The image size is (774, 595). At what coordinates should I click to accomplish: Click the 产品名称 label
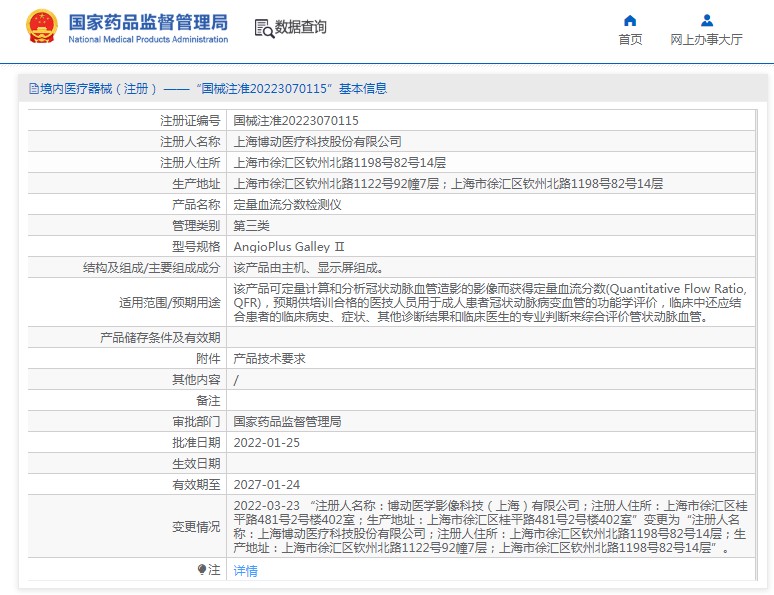(196, 204)
